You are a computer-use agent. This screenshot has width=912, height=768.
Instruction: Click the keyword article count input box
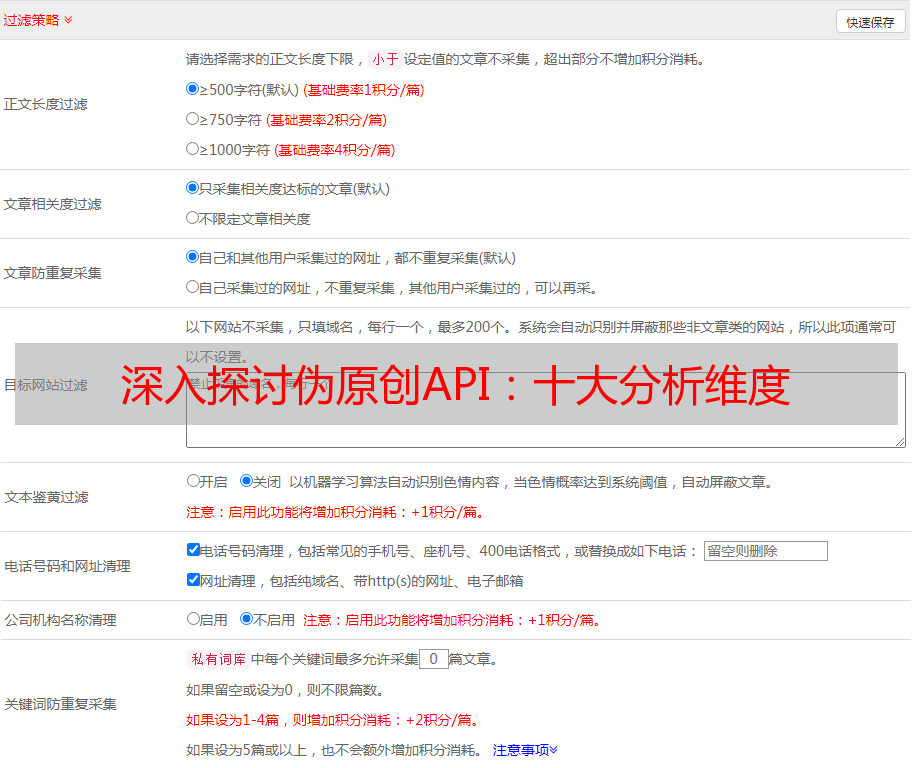point(433,659)
